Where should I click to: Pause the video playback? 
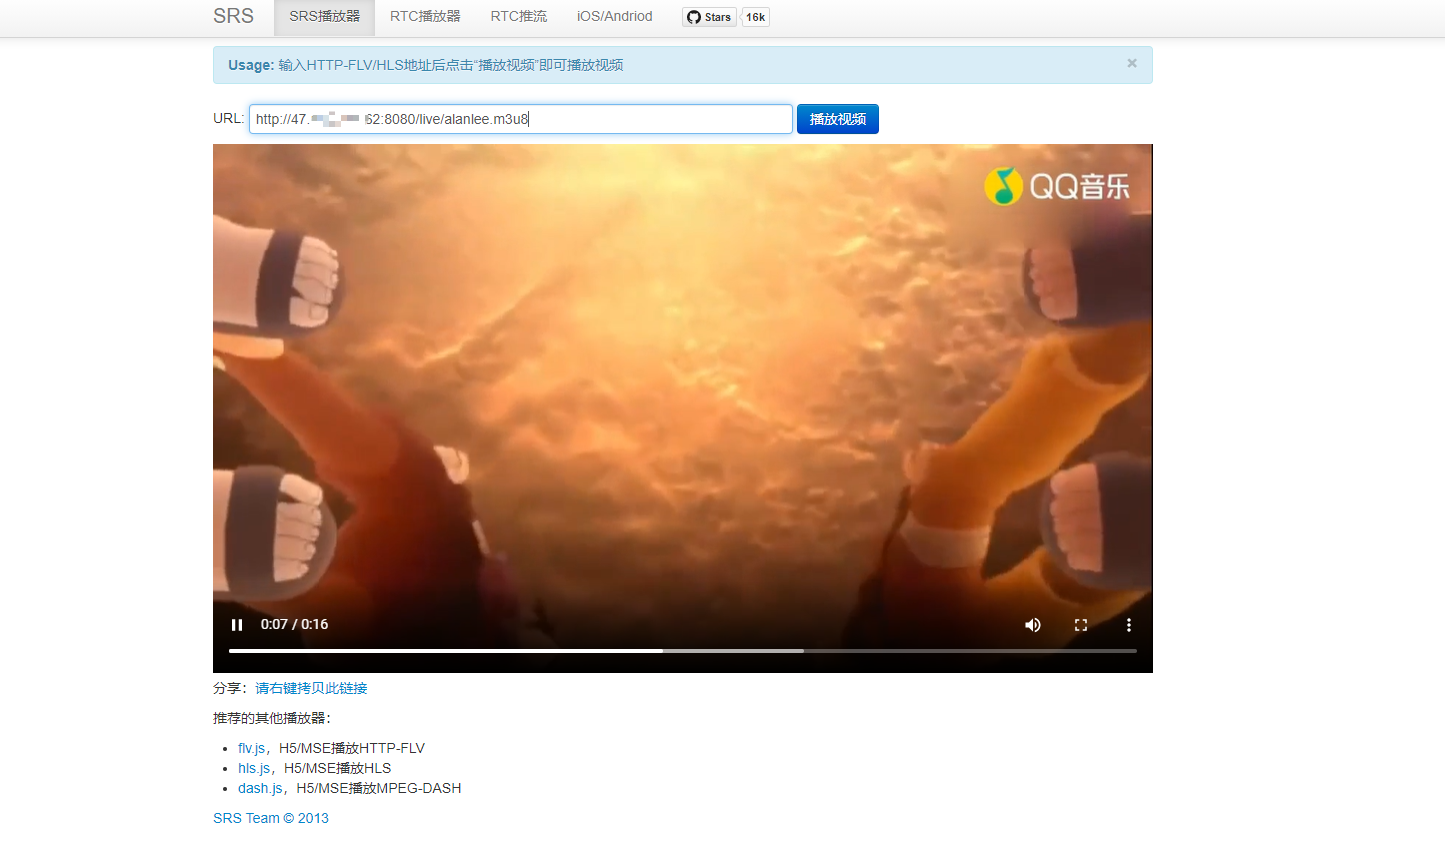tap(237, 625)
